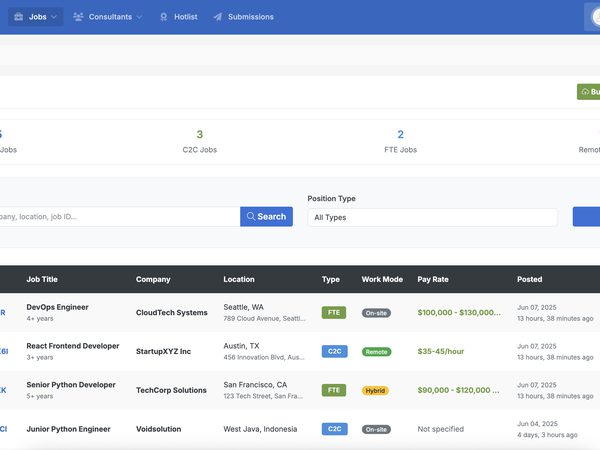Click CloudTech Systems company cell
600x450 pixels.
pyautogui.click(x=171, y=313)
